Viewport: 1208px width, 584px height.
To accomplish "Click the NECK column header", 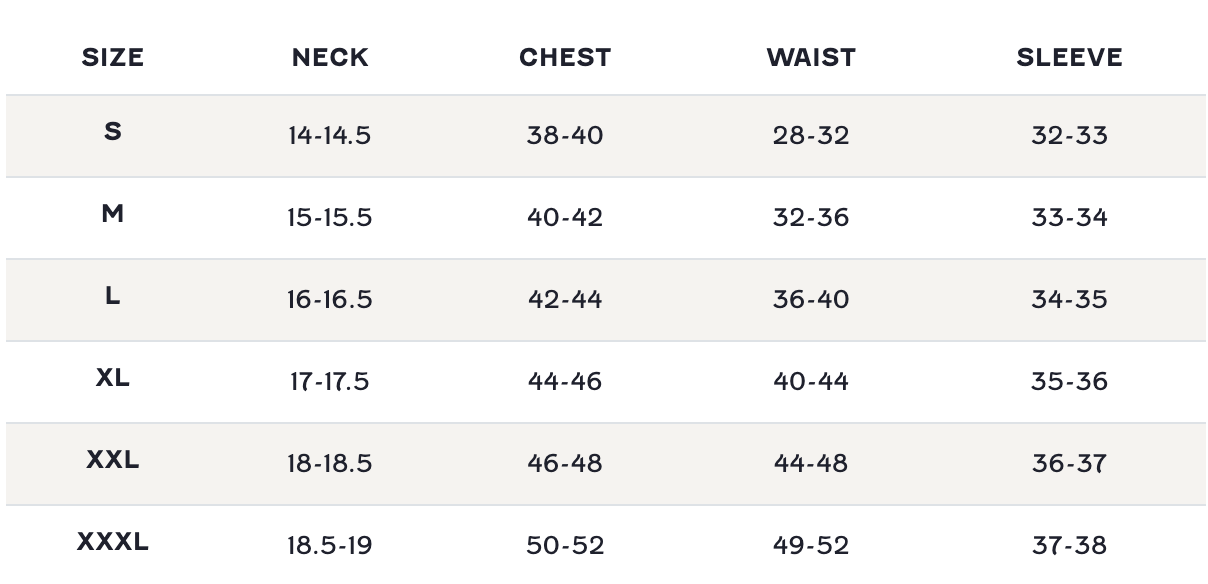I will pyautogui.click(x=330, y=58).
